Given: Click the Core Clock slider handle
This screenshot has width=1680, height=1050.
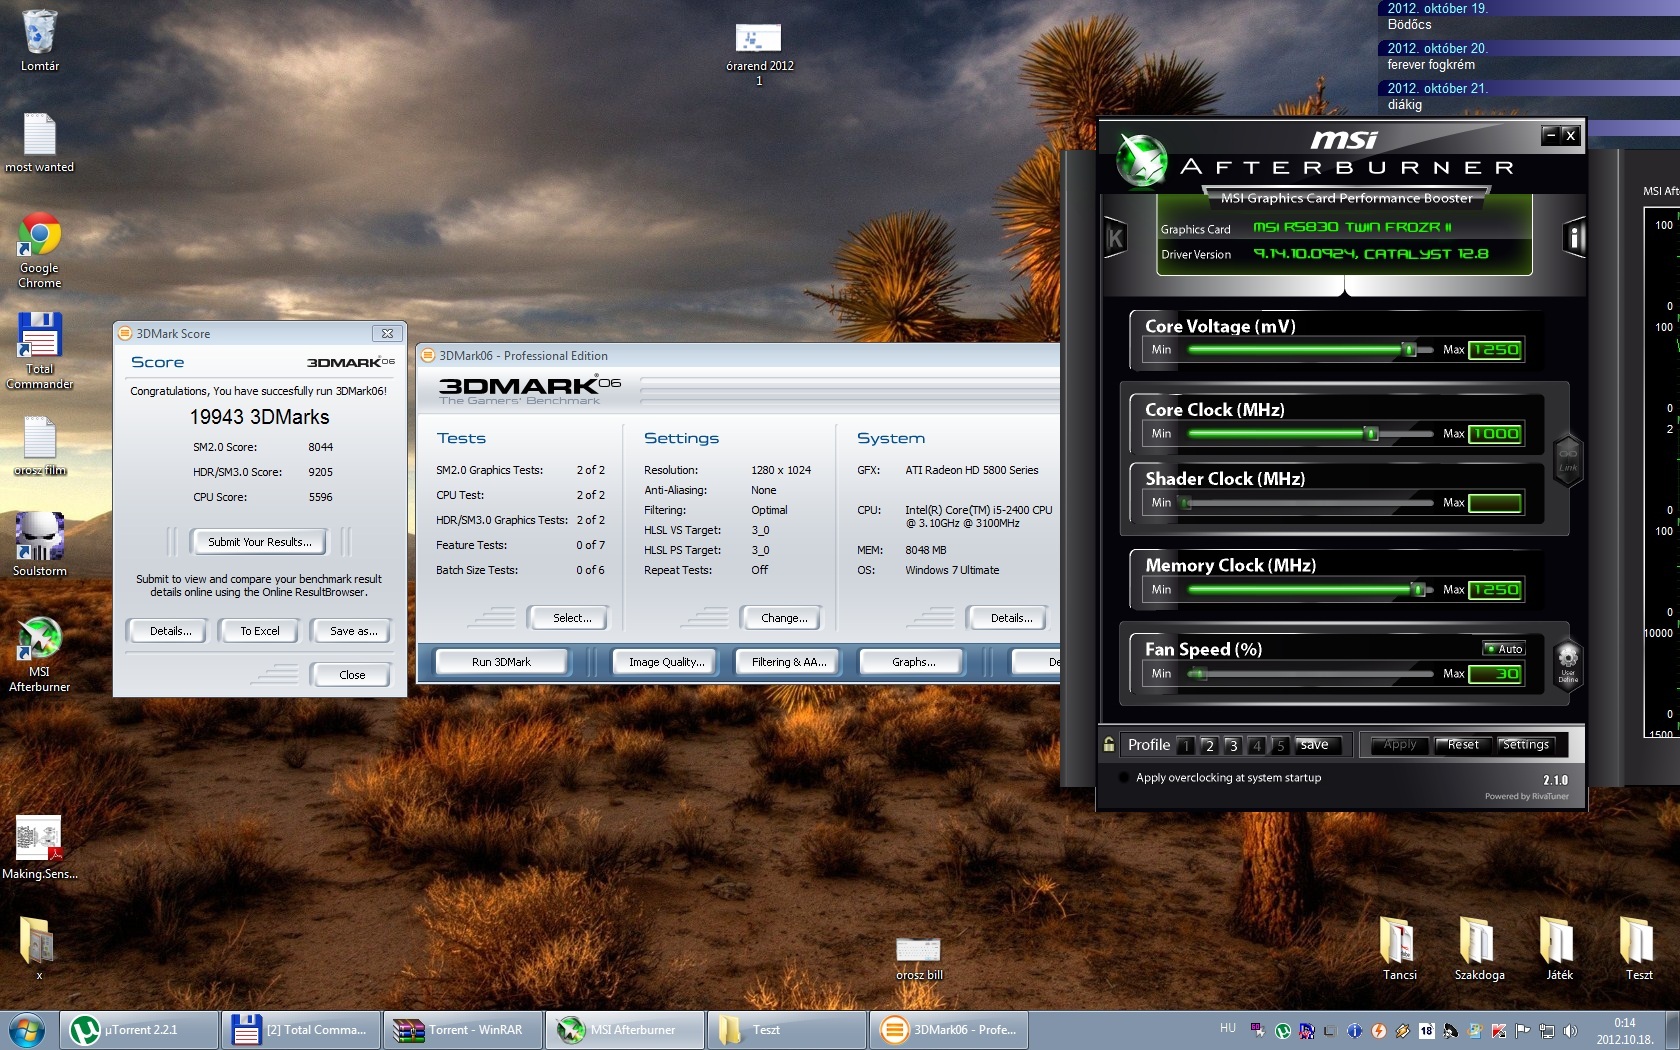Looking at the screenshot, I should click(1372, 433).
